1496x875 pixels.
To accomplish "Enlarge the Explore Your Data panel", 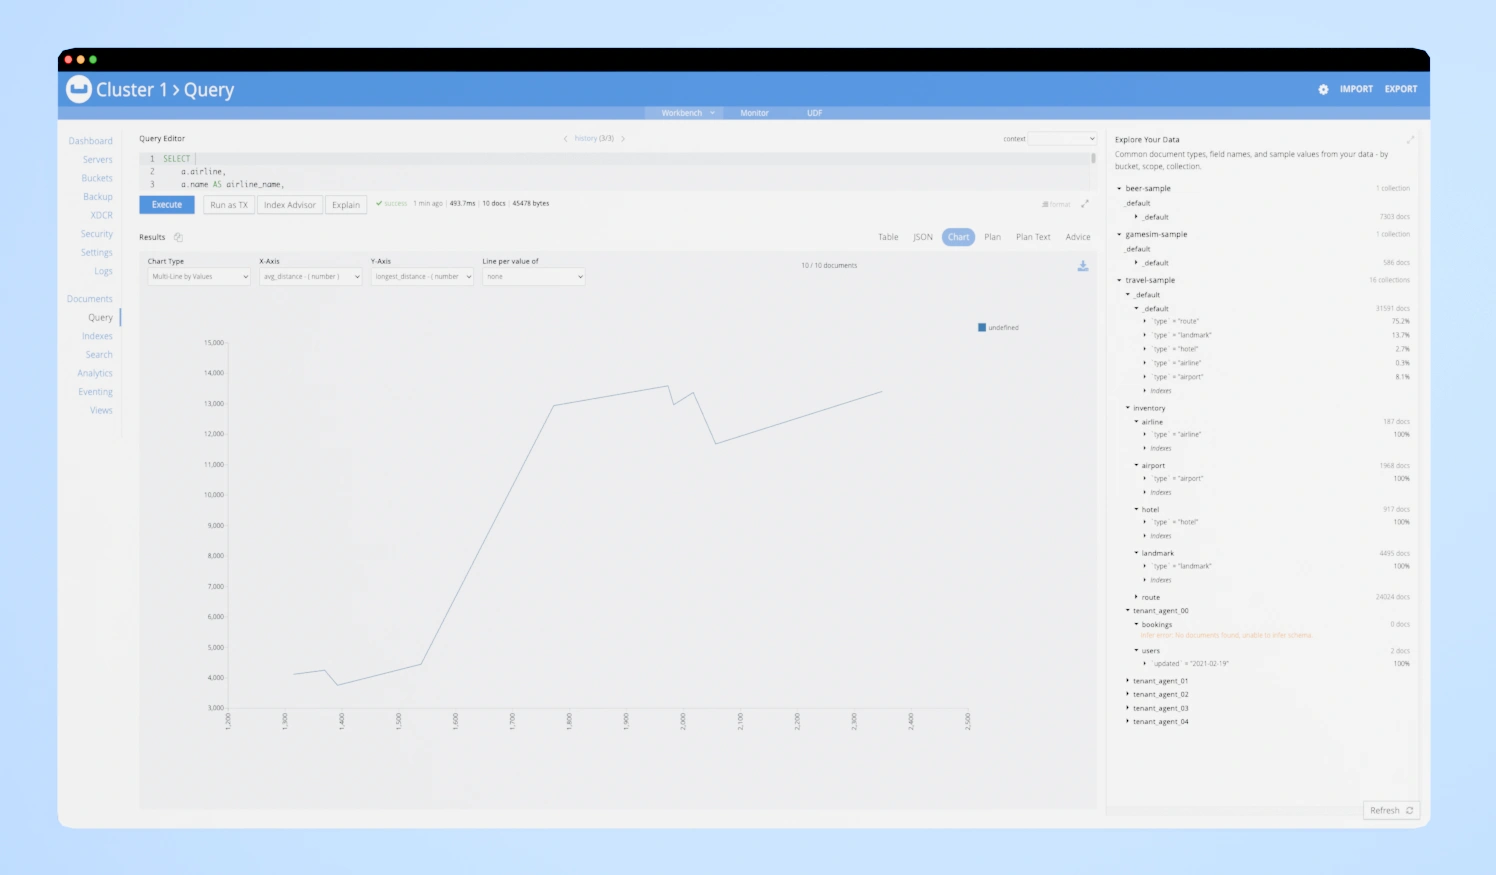I will [1410, 140].
